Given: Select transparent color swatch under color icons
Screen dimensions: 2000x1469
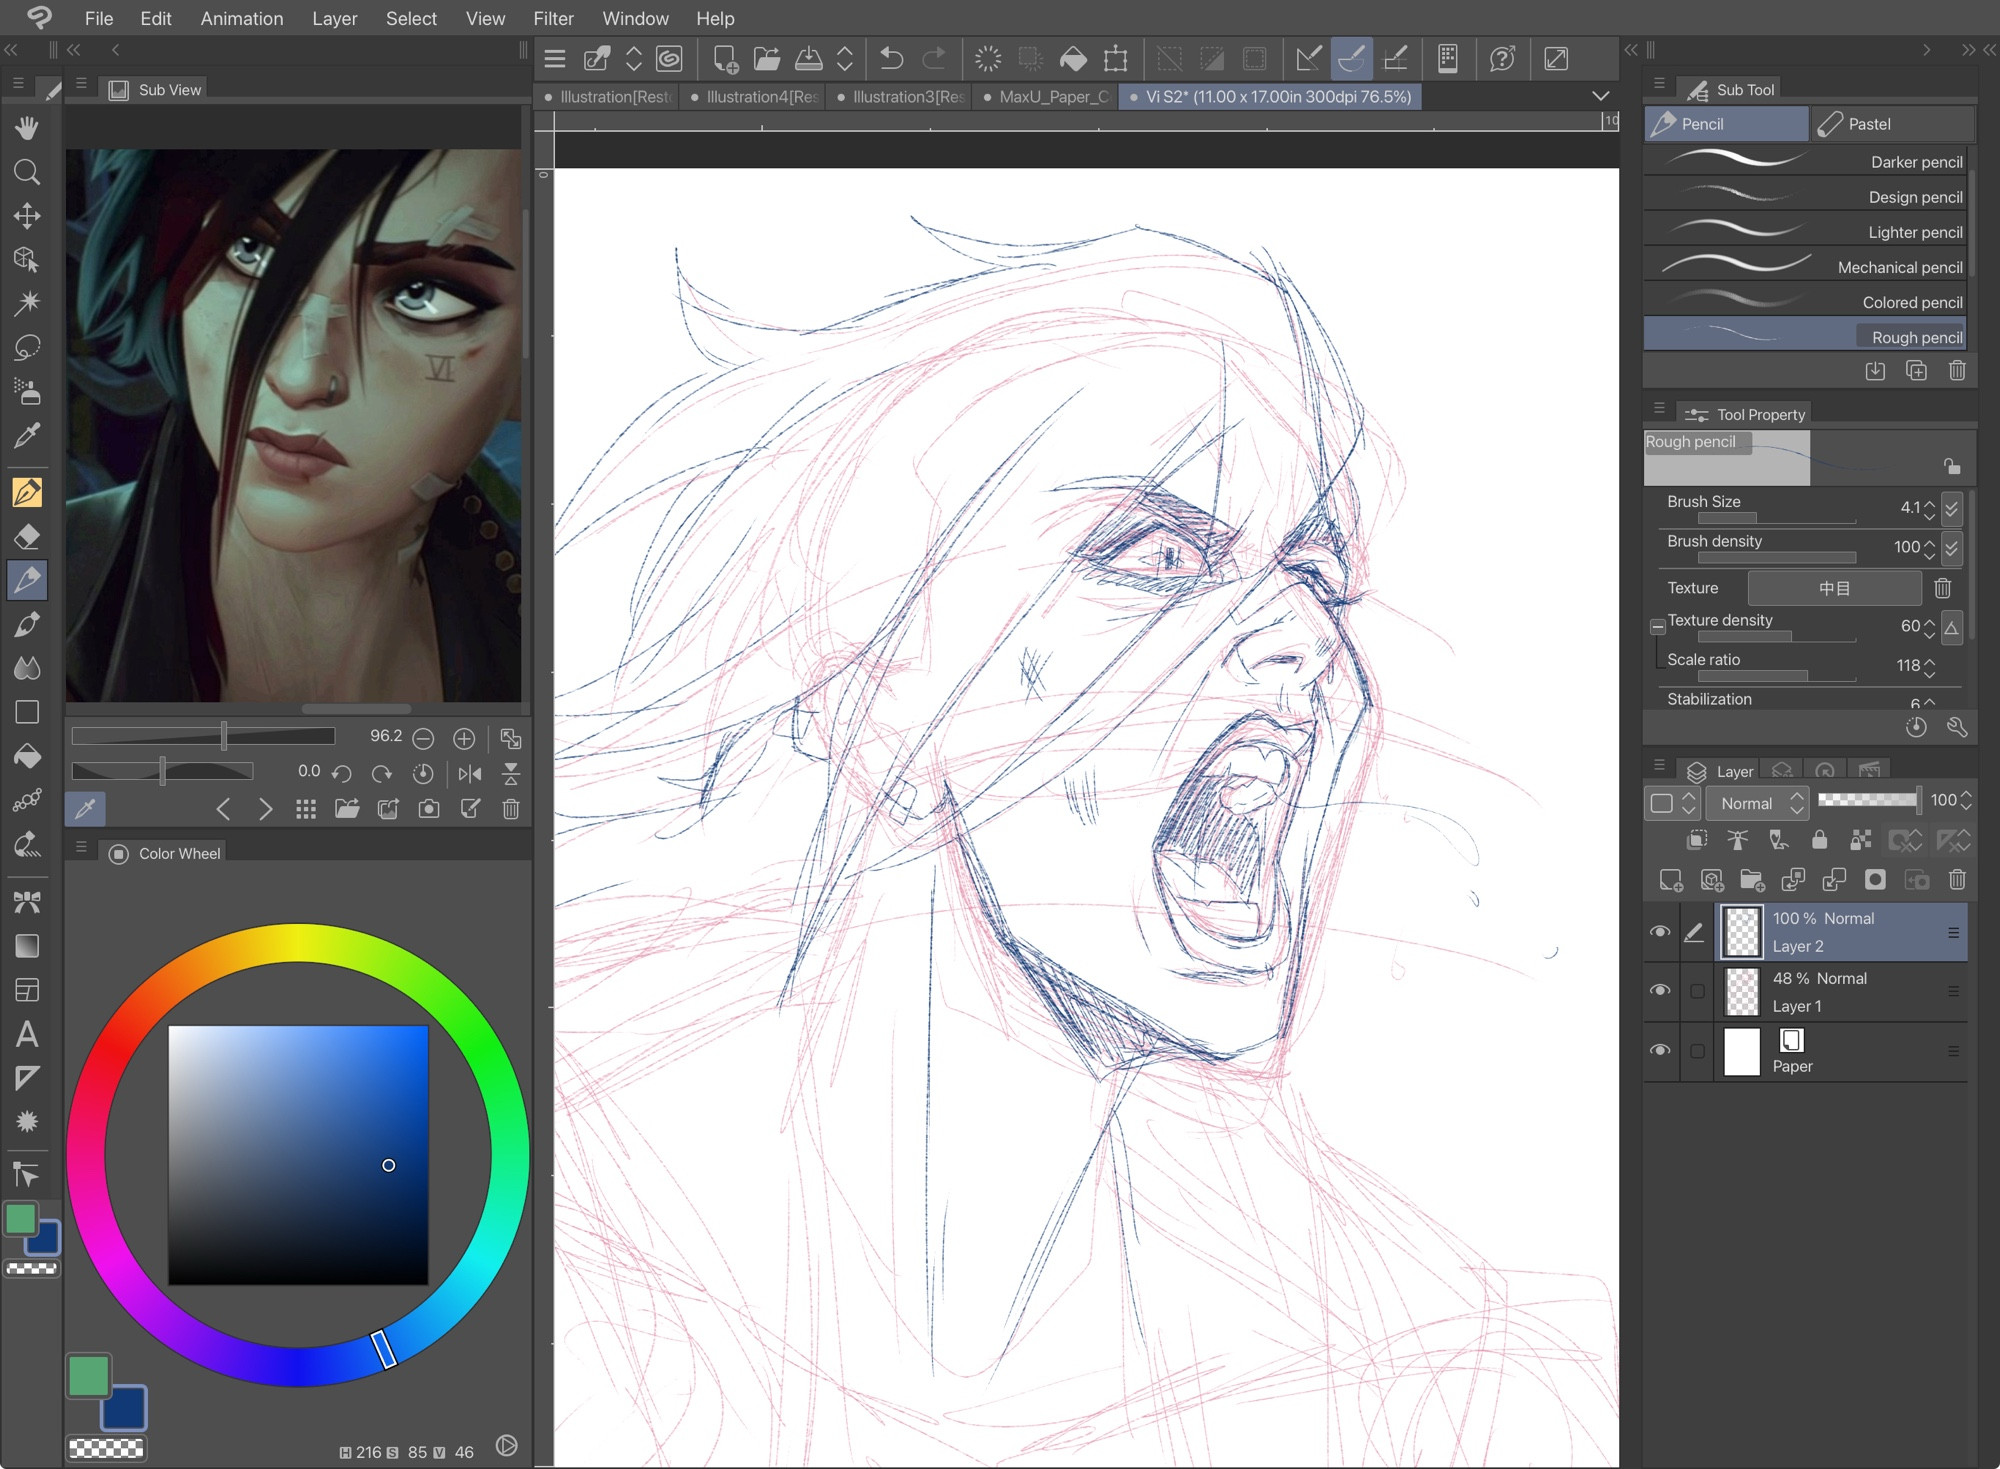Looking at the screenshot, I should [x=32, y=1269].
